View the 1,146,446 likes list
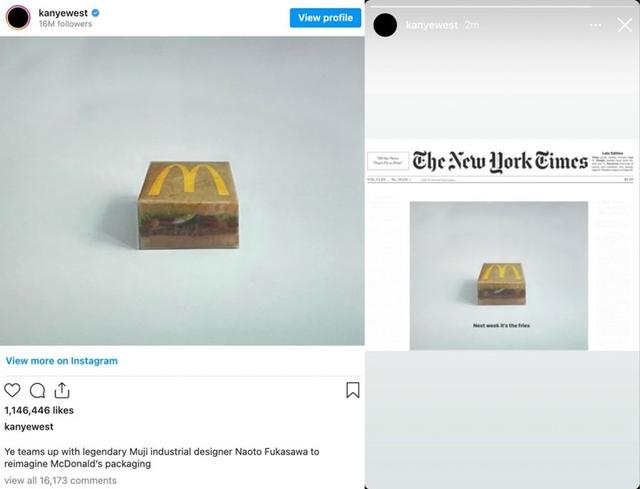This screenshot has height=489, width=640. tap(40, 411)
